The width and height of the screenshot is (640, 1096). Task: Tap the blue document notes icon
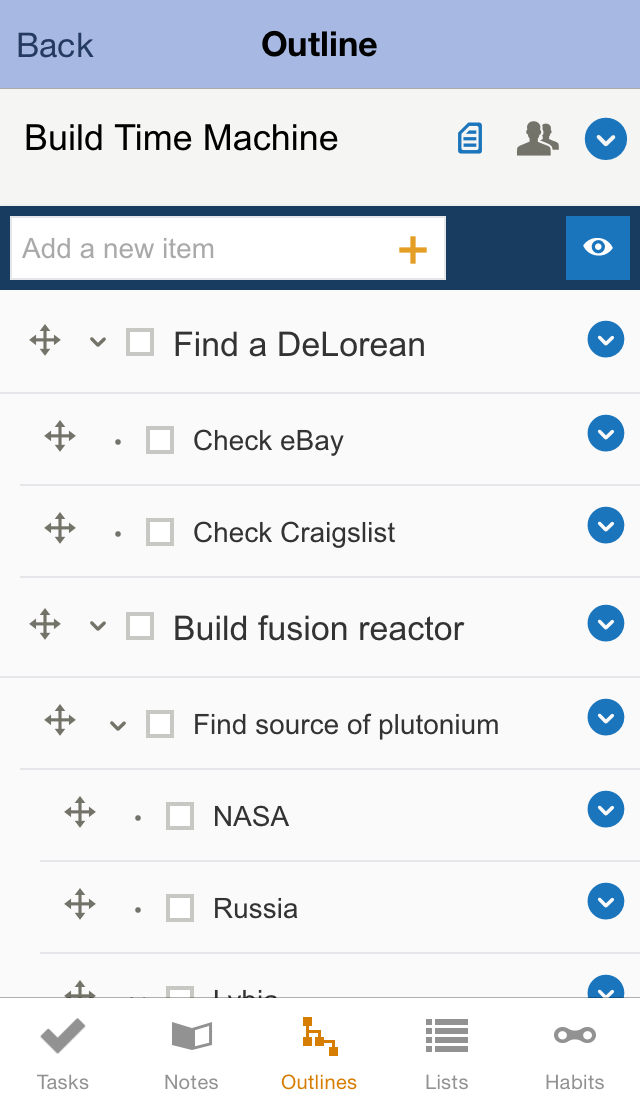(x=469, y=138)
